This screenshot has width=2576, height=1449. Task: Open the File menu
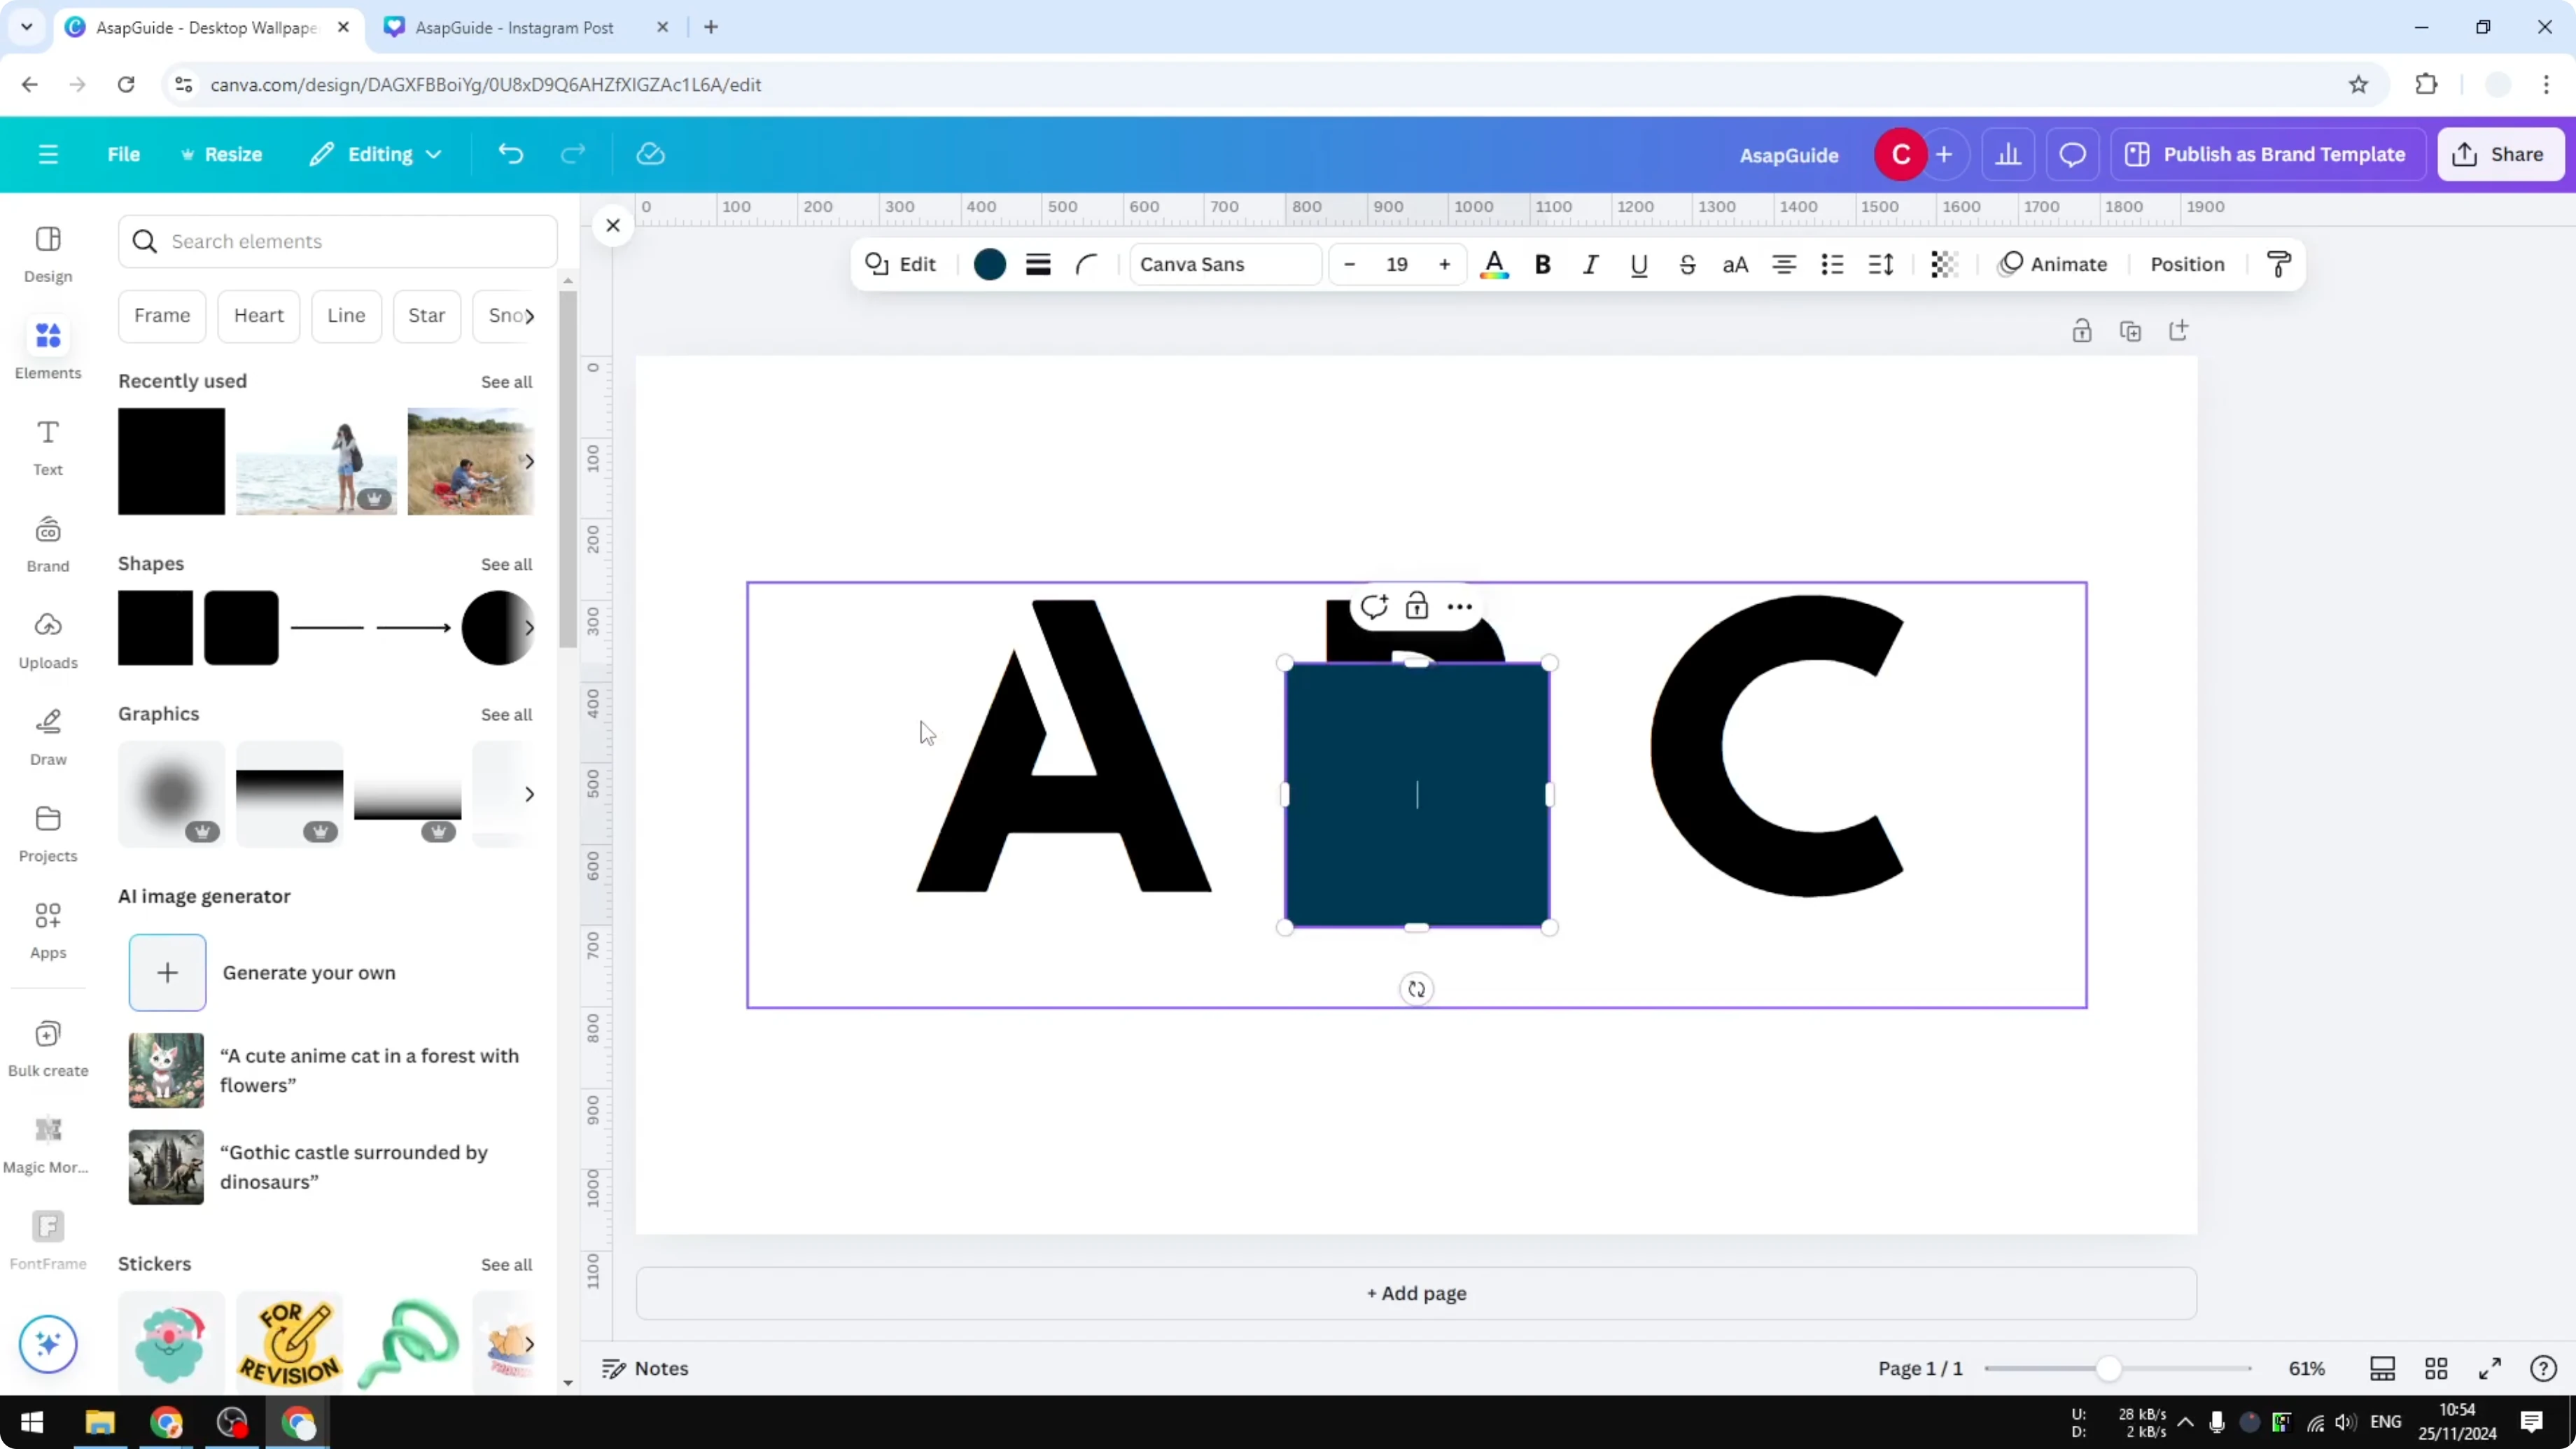(124, 154)
